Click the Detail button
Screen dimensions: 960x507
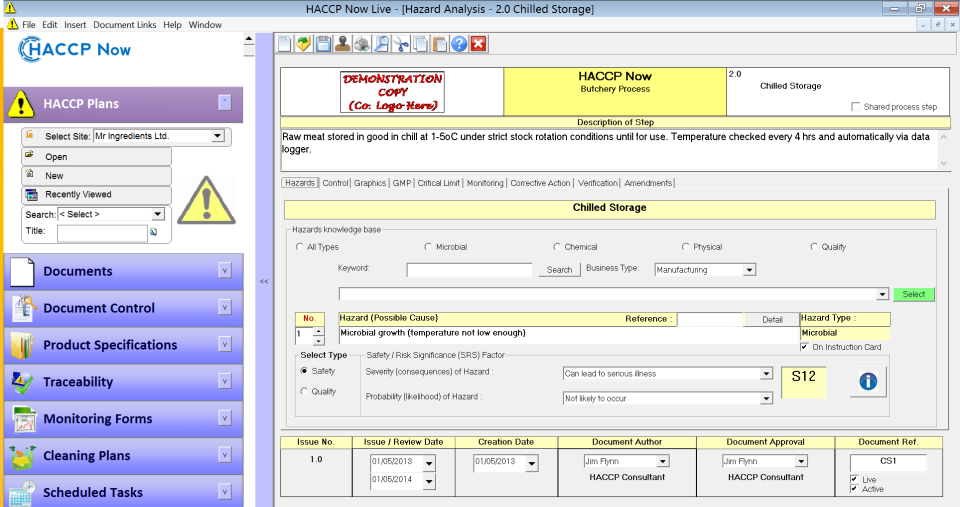(x=772, y=320)
